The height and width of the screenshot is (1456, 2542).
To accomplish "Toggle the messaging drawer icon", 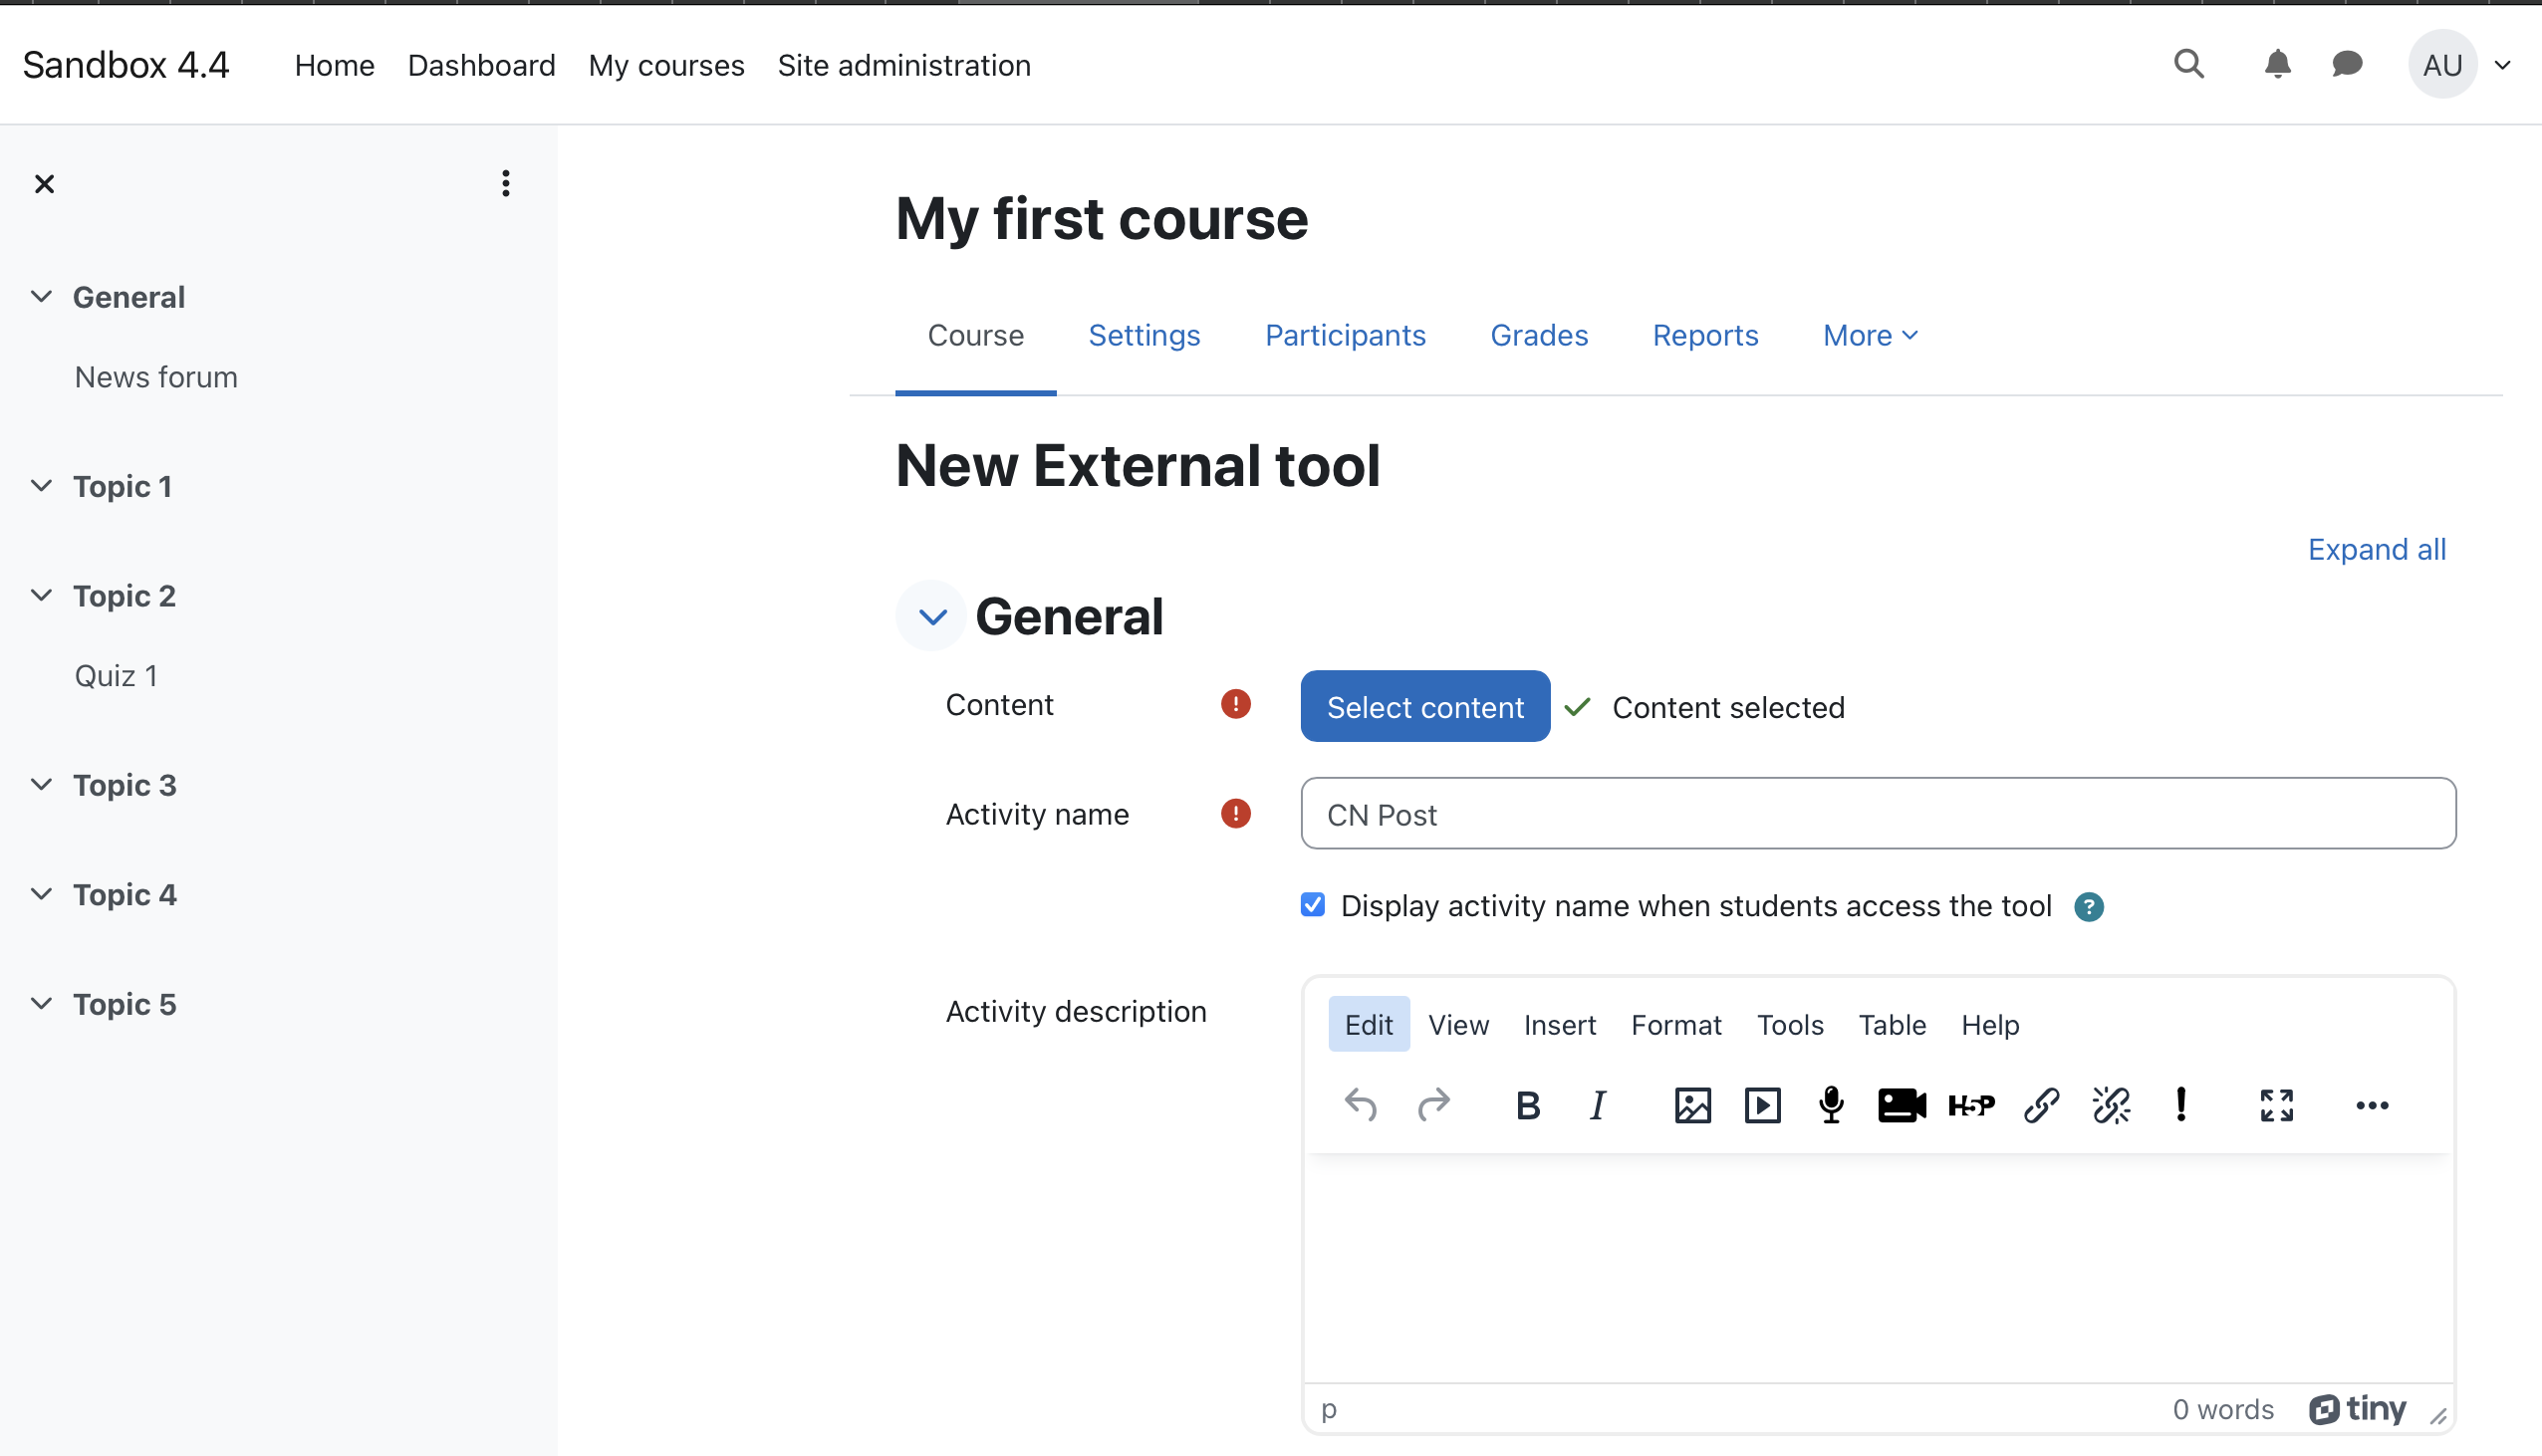I will coord(2346,65).
